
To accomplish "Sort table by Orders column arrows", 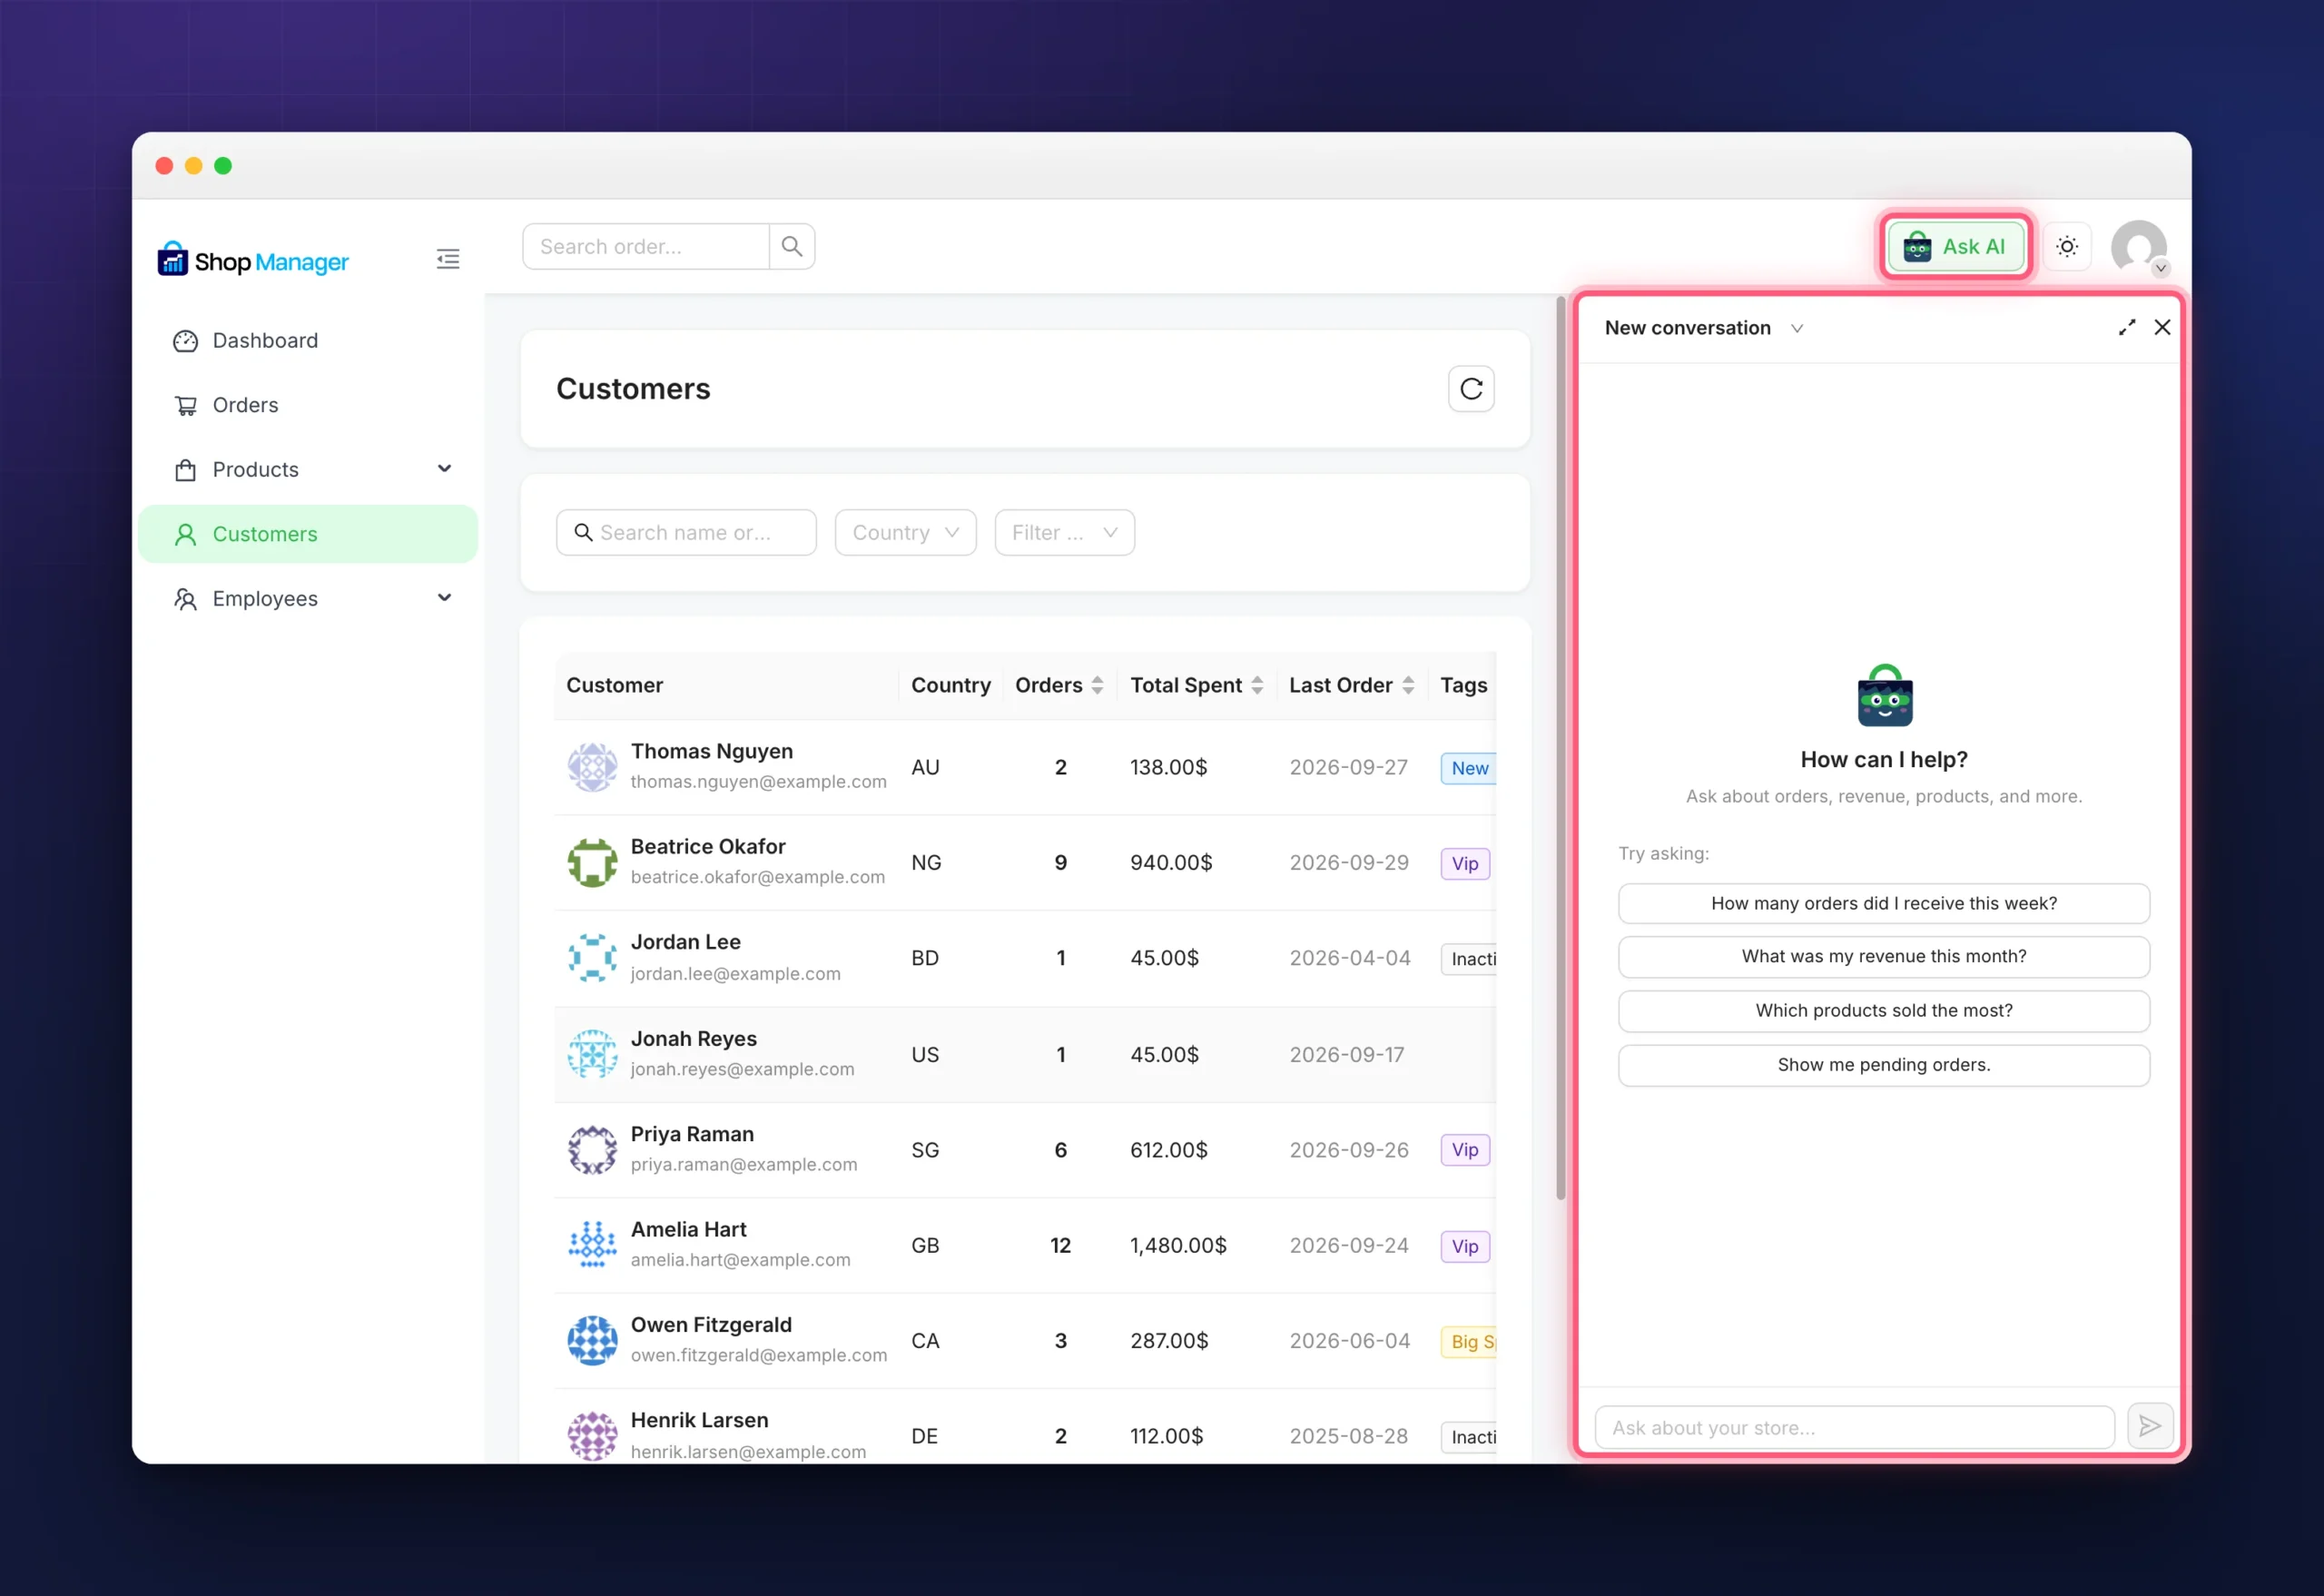I will (x=1097, y=685).
